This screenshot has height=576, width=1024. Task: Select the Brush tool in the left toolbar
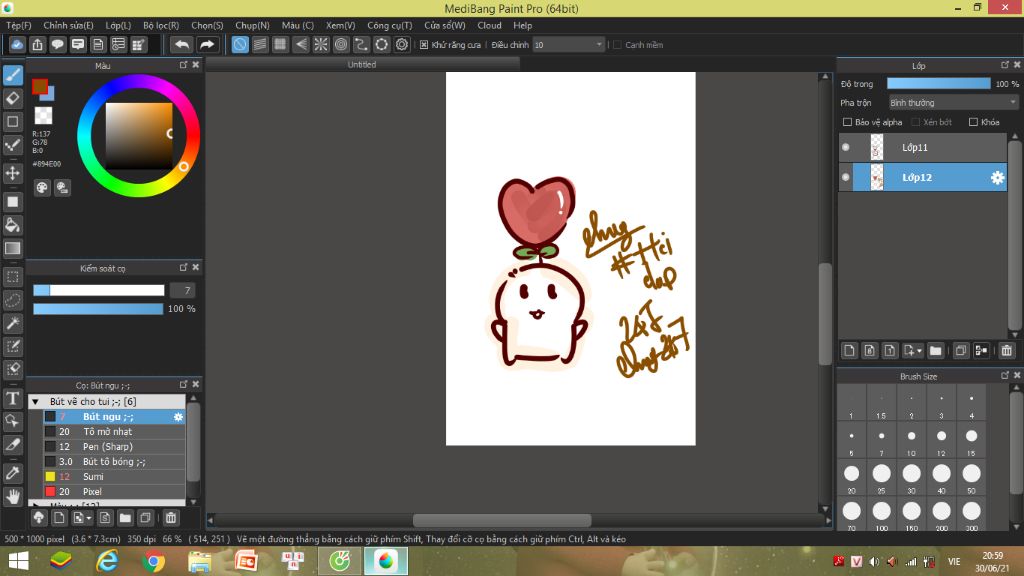pyautogui.click(x=13, y=75)
